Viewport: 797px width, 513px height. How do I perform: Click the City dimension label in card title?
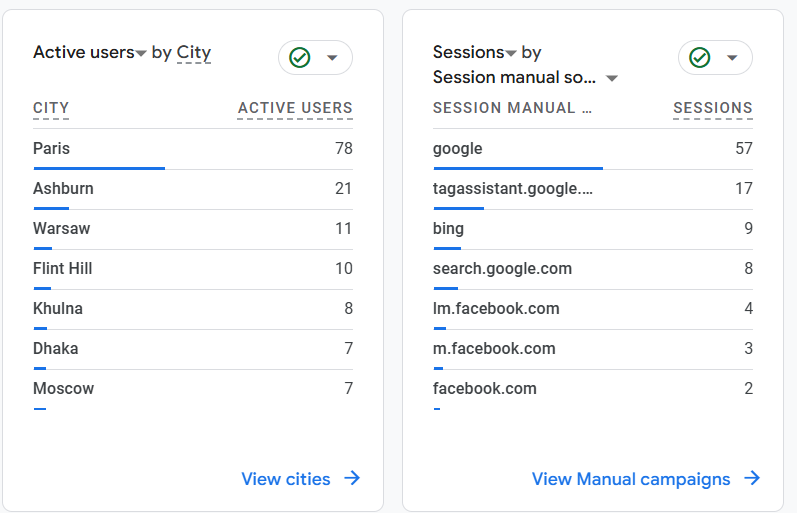click(194, 53)
